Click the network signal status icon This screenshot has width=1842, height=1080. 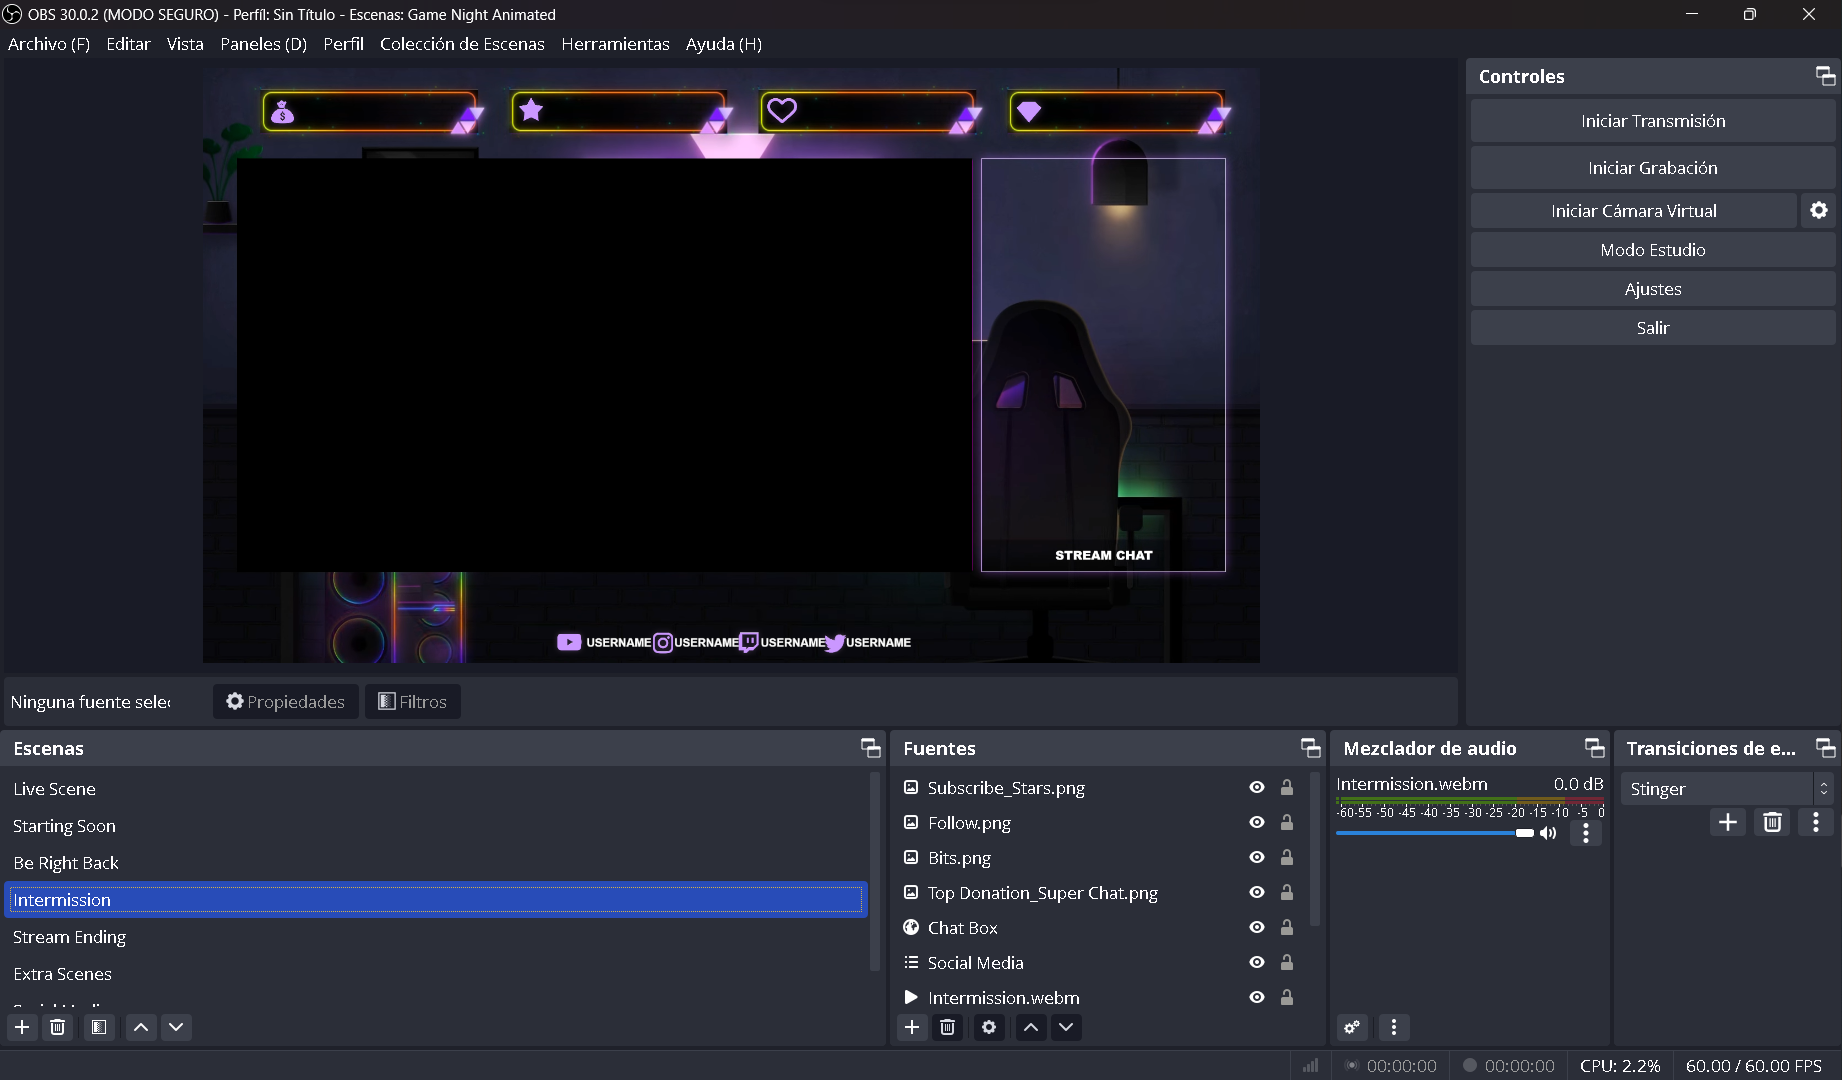point(1310,1066)
